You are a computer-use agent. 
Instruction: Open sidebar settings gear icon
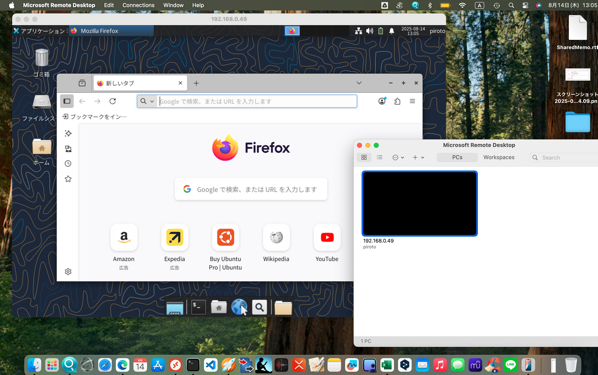pyautogui.click(x=68, y=271)
